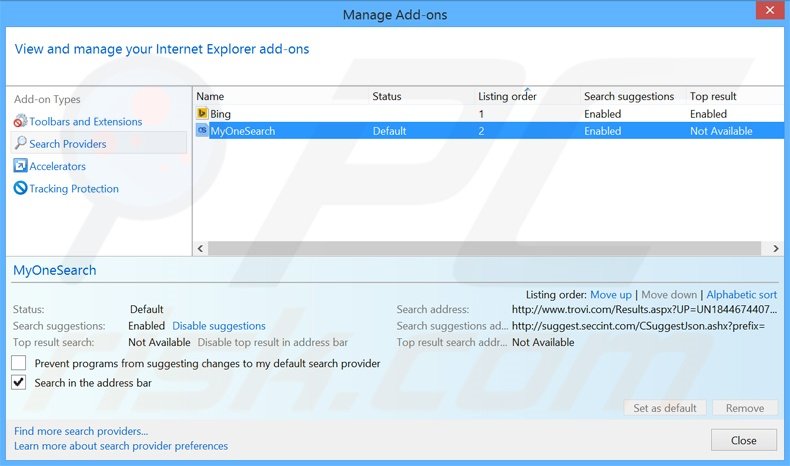790x466 pixels.
Task: Click the Set as default button
Action: 665,408
